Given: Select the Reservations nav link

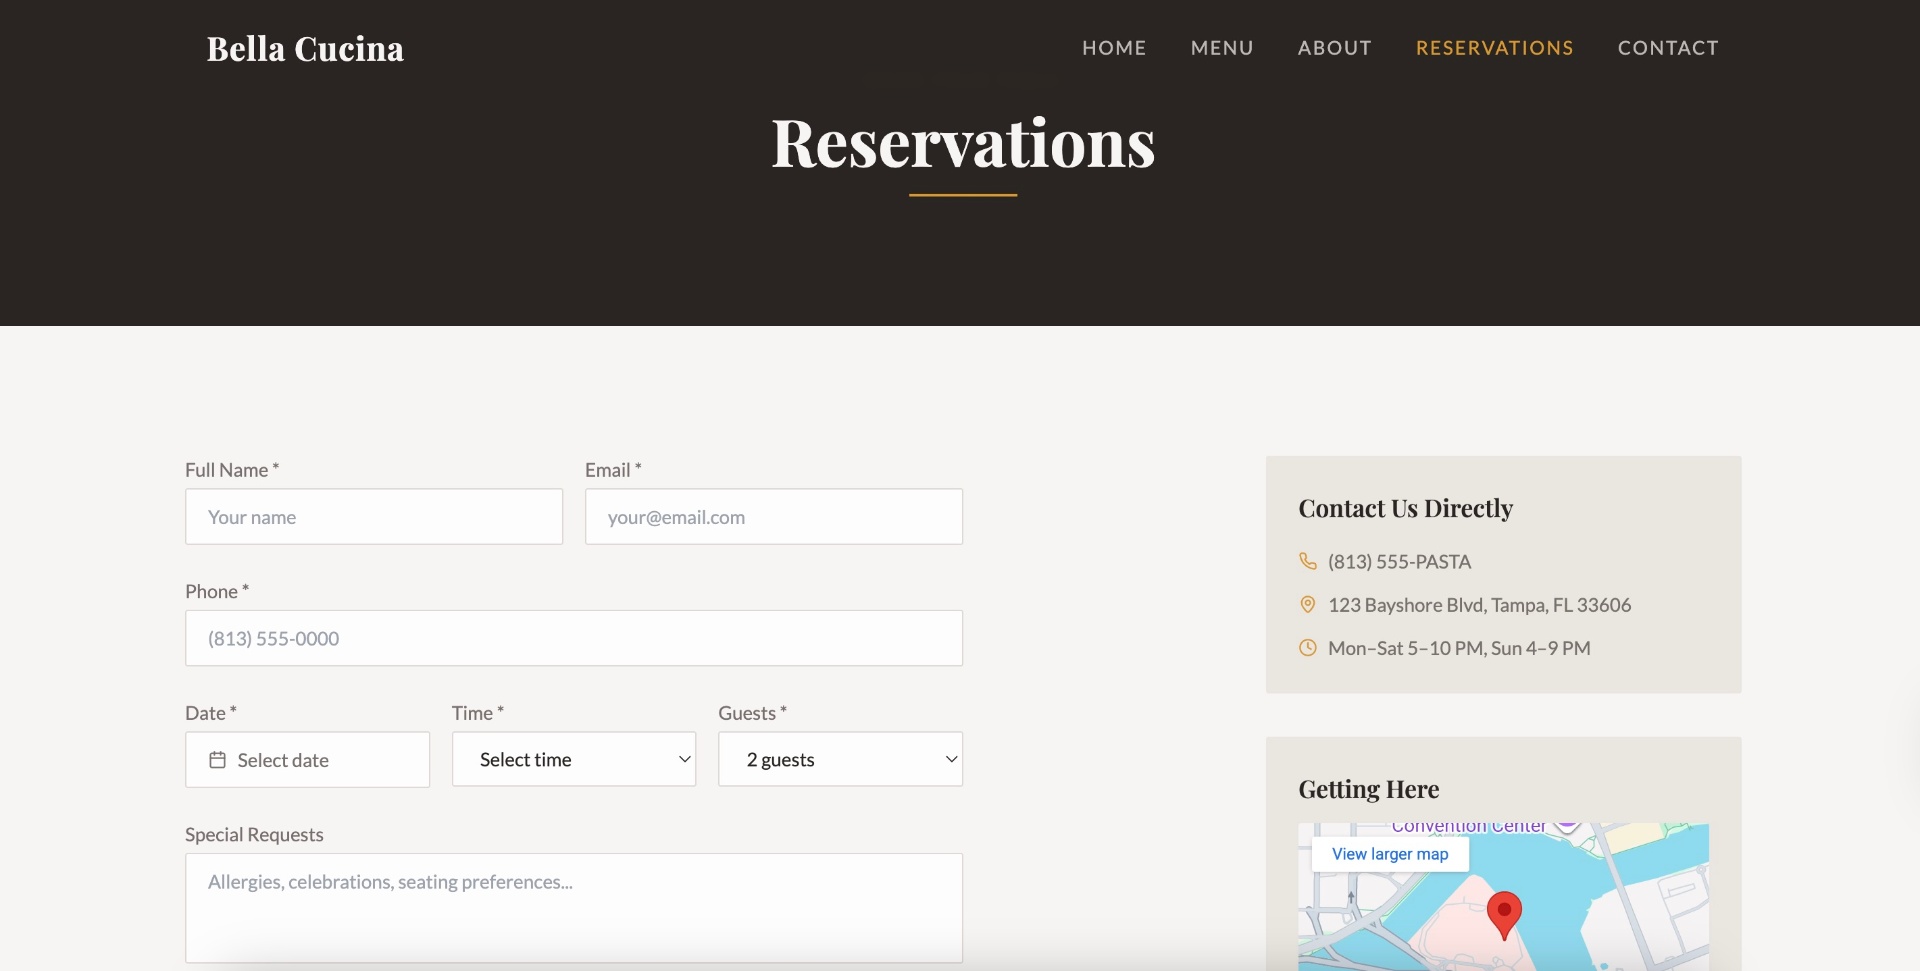Looking at the screenshot, I should coord(1495,48).
